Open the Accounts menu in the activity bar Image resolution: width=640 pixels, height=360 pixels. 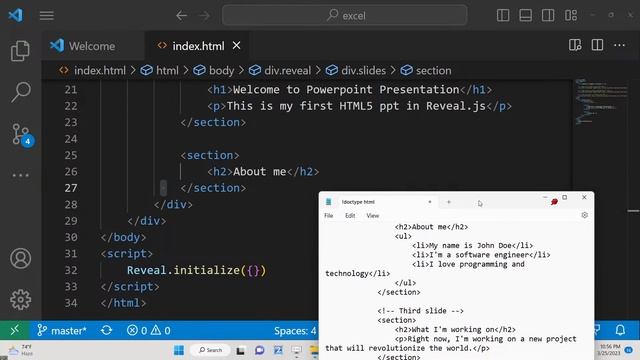click(x=20, y=258)
